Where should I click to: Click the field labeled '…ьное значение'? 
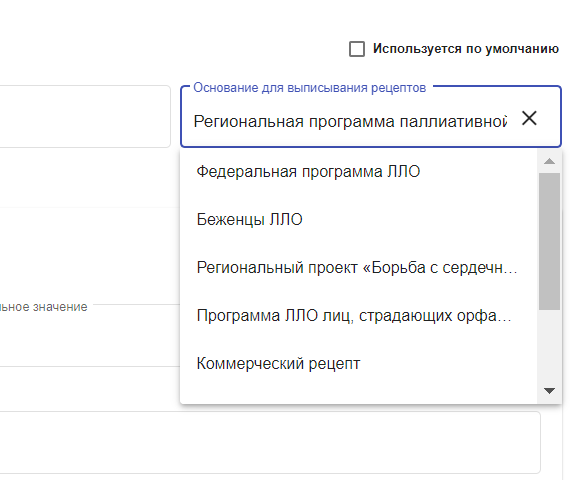(90, 336)
